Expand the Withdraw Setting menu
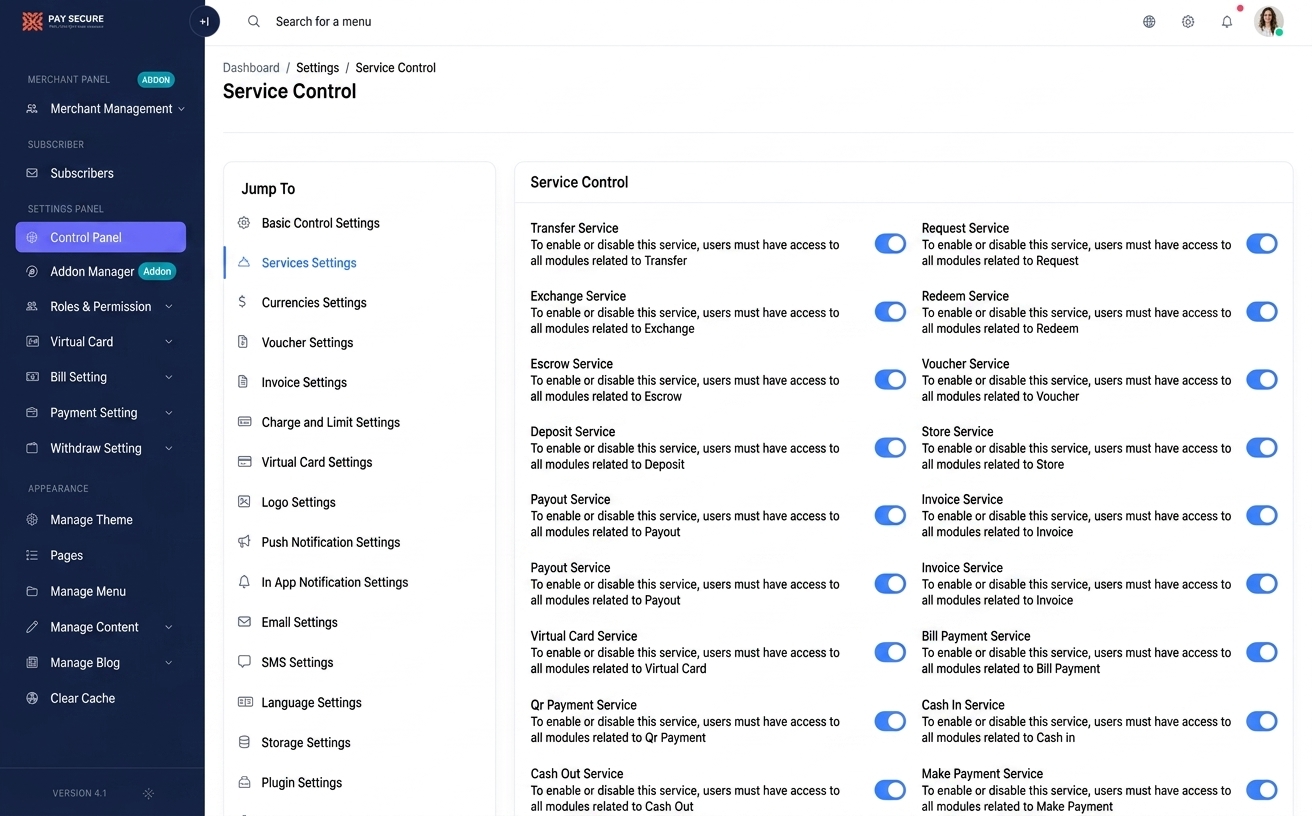The width and height of the screenshot is (1312, 816). pos(100,448)
